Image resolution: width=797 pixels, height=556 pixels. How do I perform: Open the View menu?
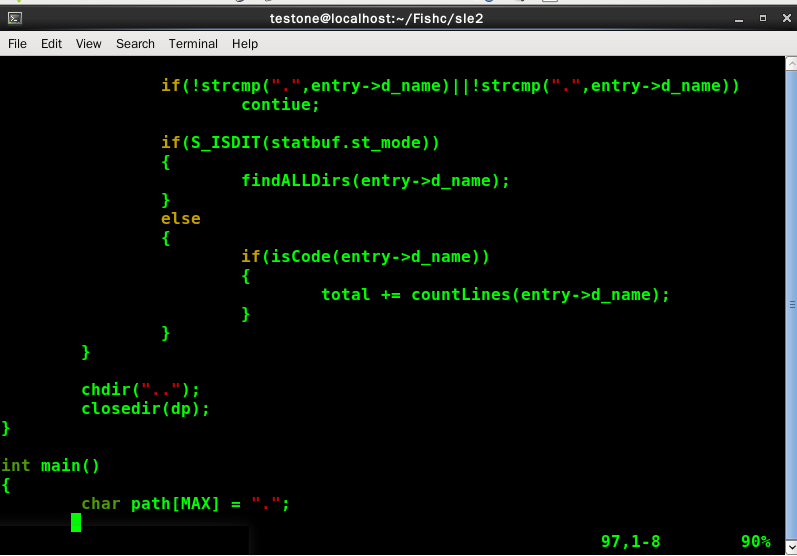[x=89, y=44]
